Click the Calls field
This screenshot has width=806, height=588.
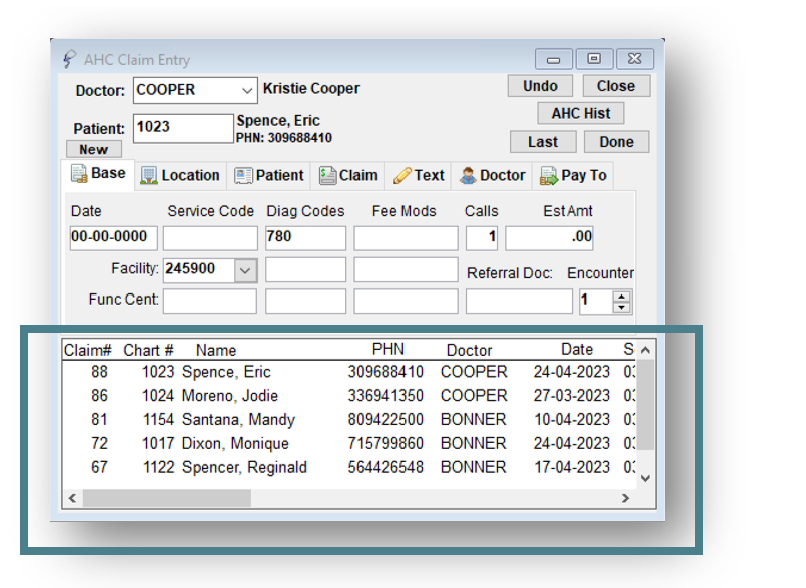click(x=482, y=238)
